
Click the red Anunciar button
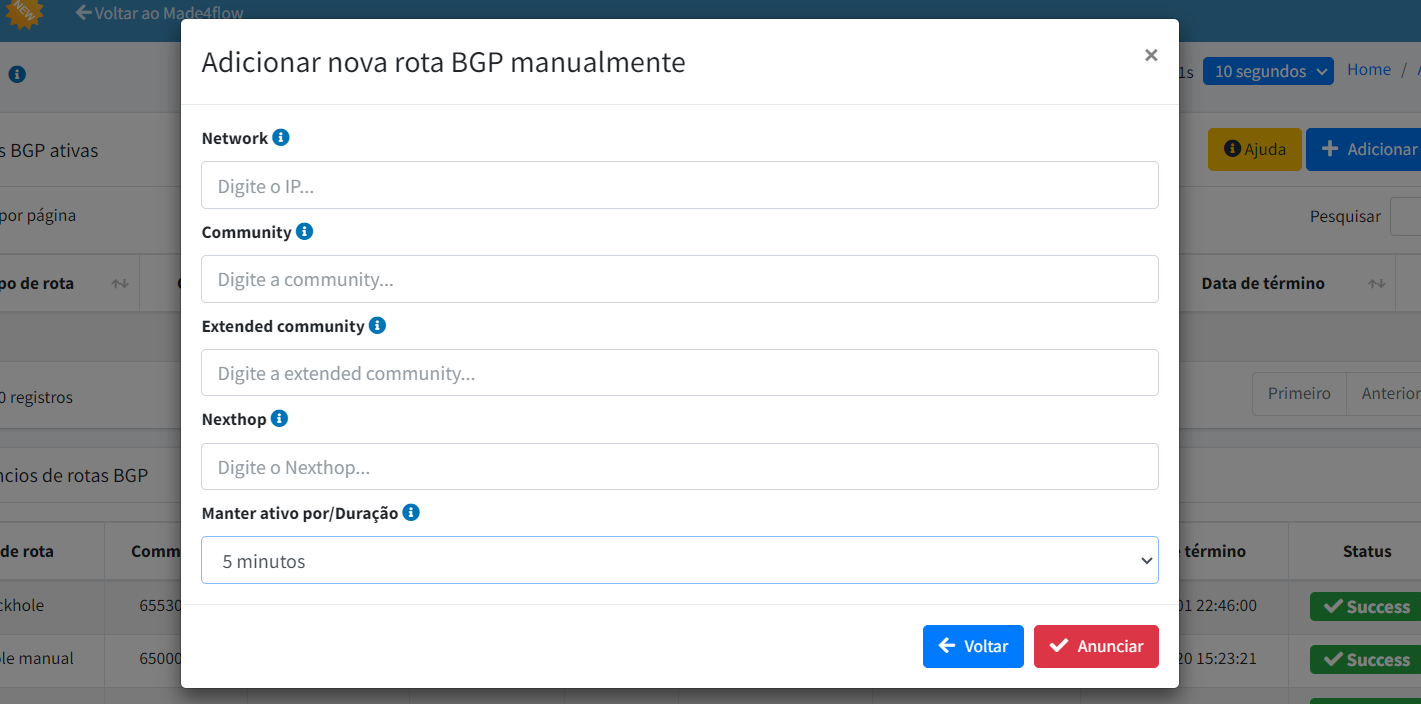[x=1096, y=646]
